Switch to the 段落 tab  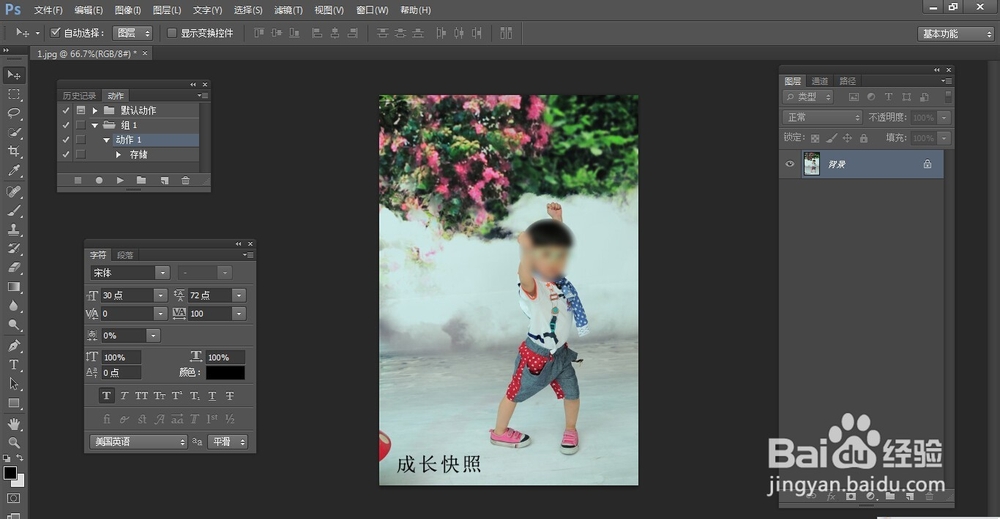tap(125, 255)
